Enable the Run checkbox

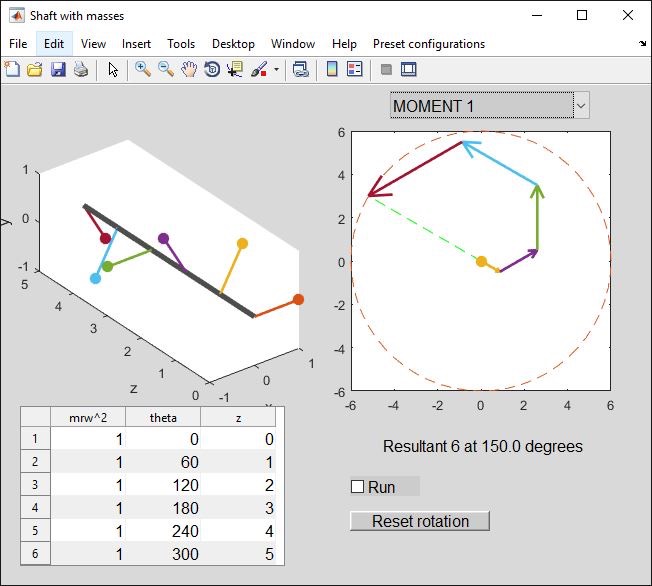357,487
